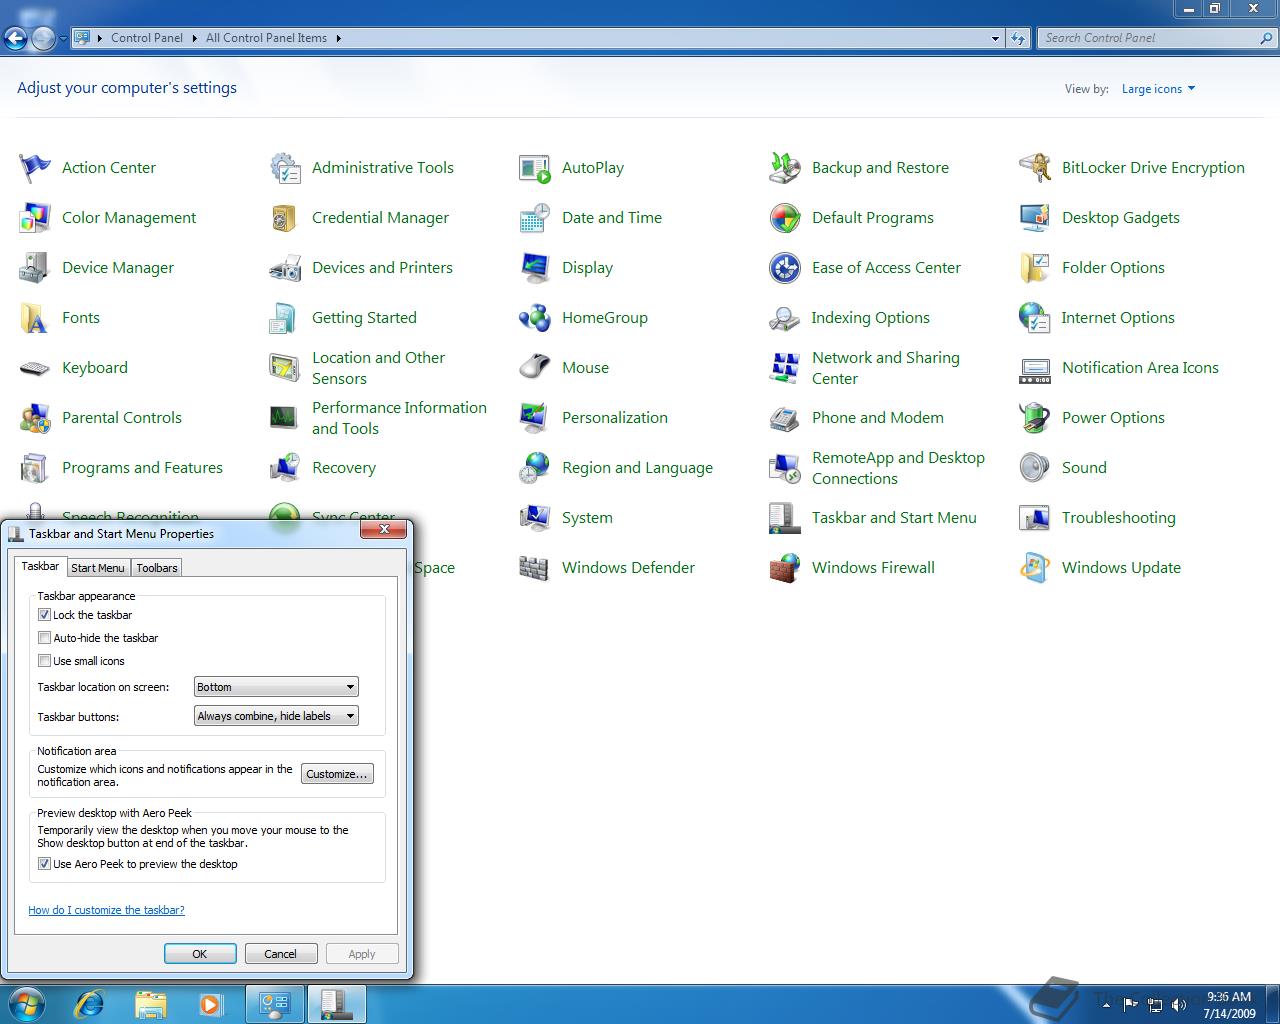Expand Control Panel breadcrumb arrow

(x=194, y=38)
